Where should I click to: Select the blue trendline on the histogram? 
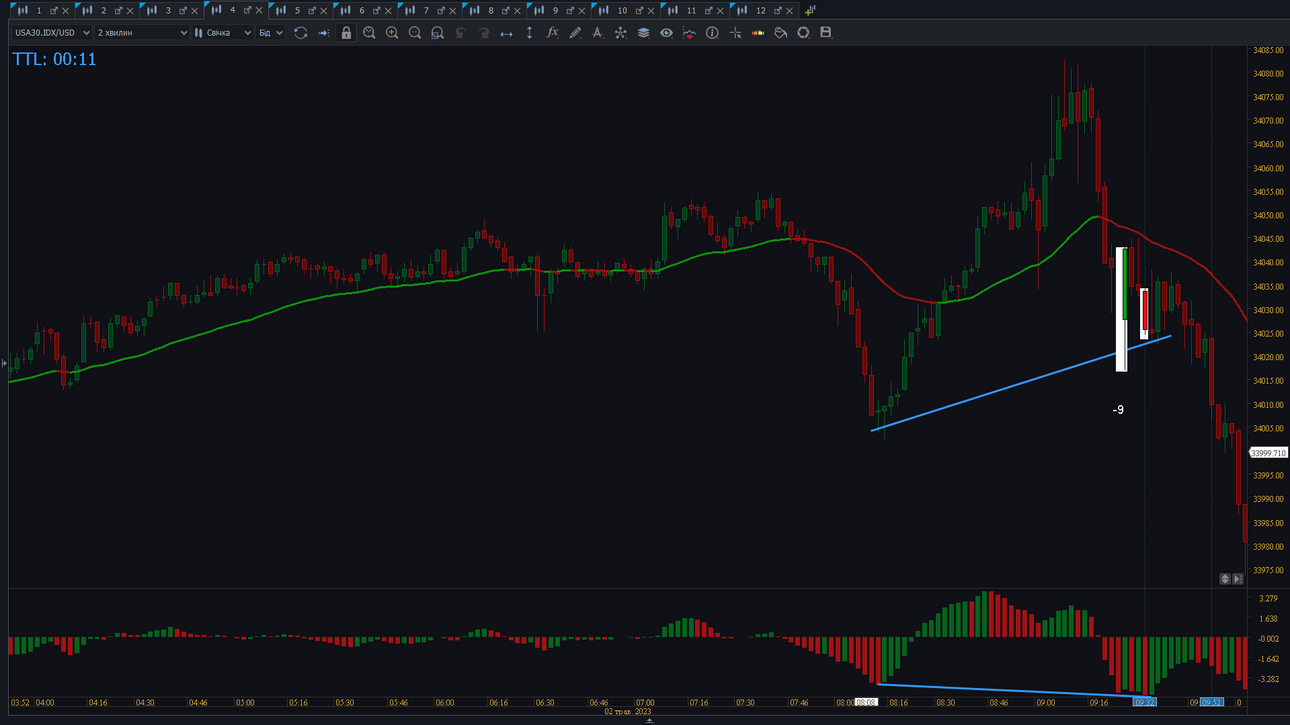1014,689
